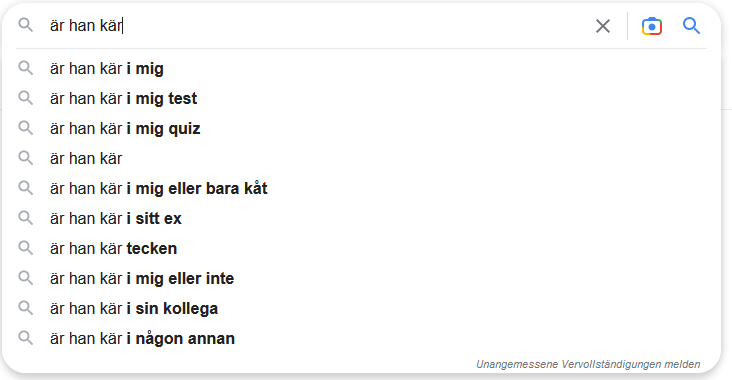Open Google Lens camera search
The height and width of the screenshot is (380, 732).
[x=652, y=26]
